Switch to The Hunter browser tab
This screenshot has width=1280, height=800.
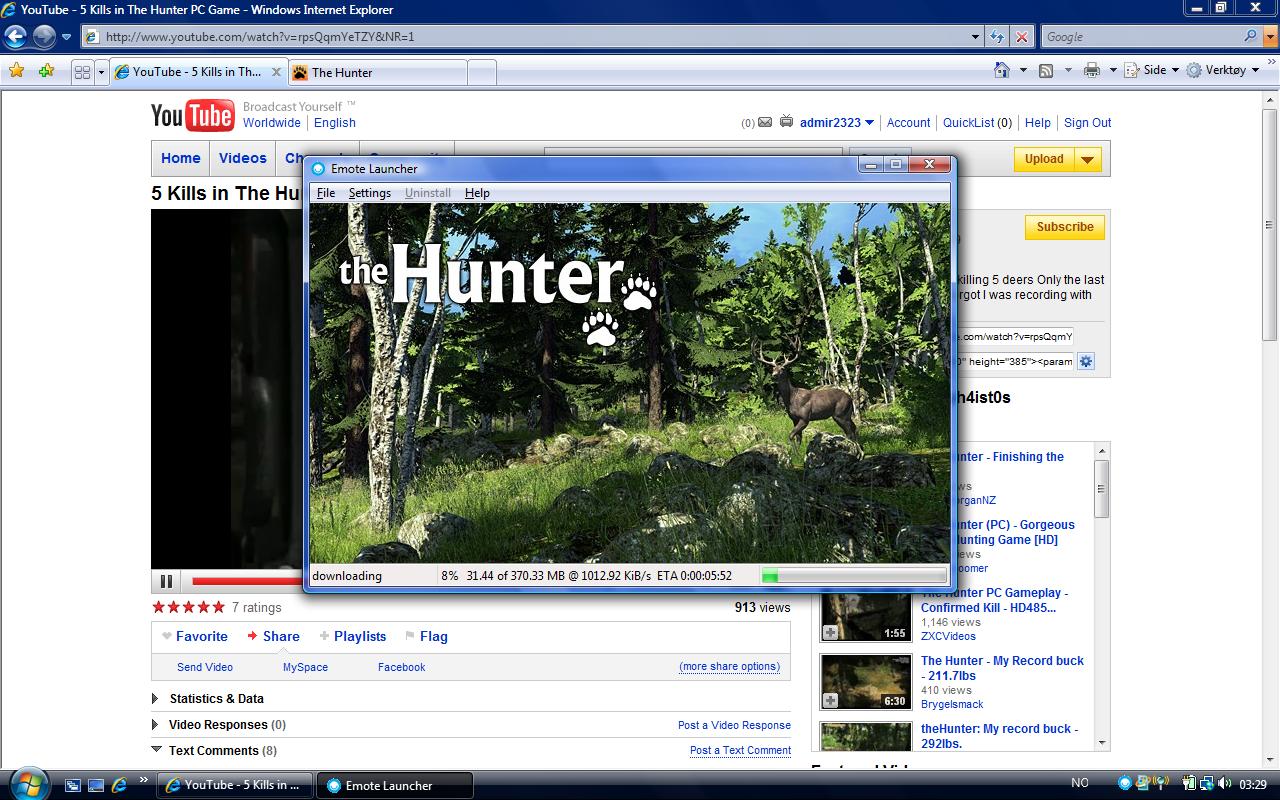378,72
